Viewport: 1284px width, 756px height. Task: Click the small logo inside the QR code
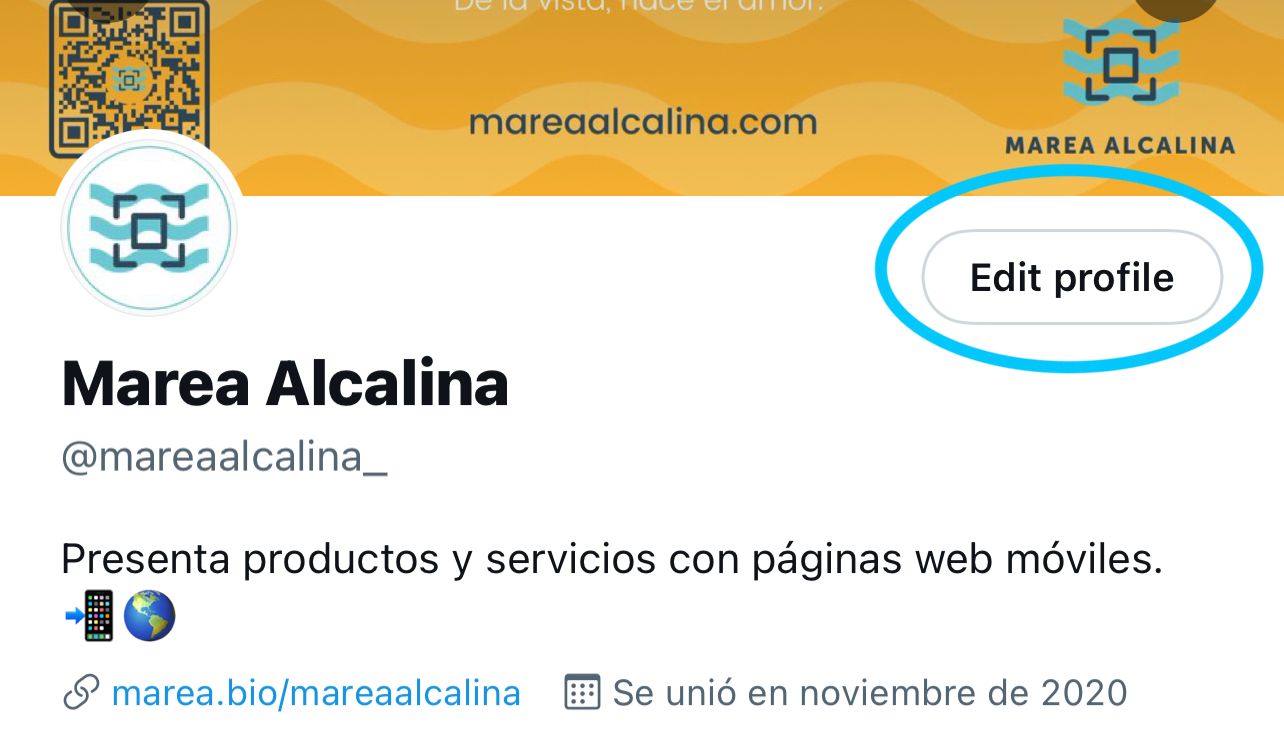129,80
